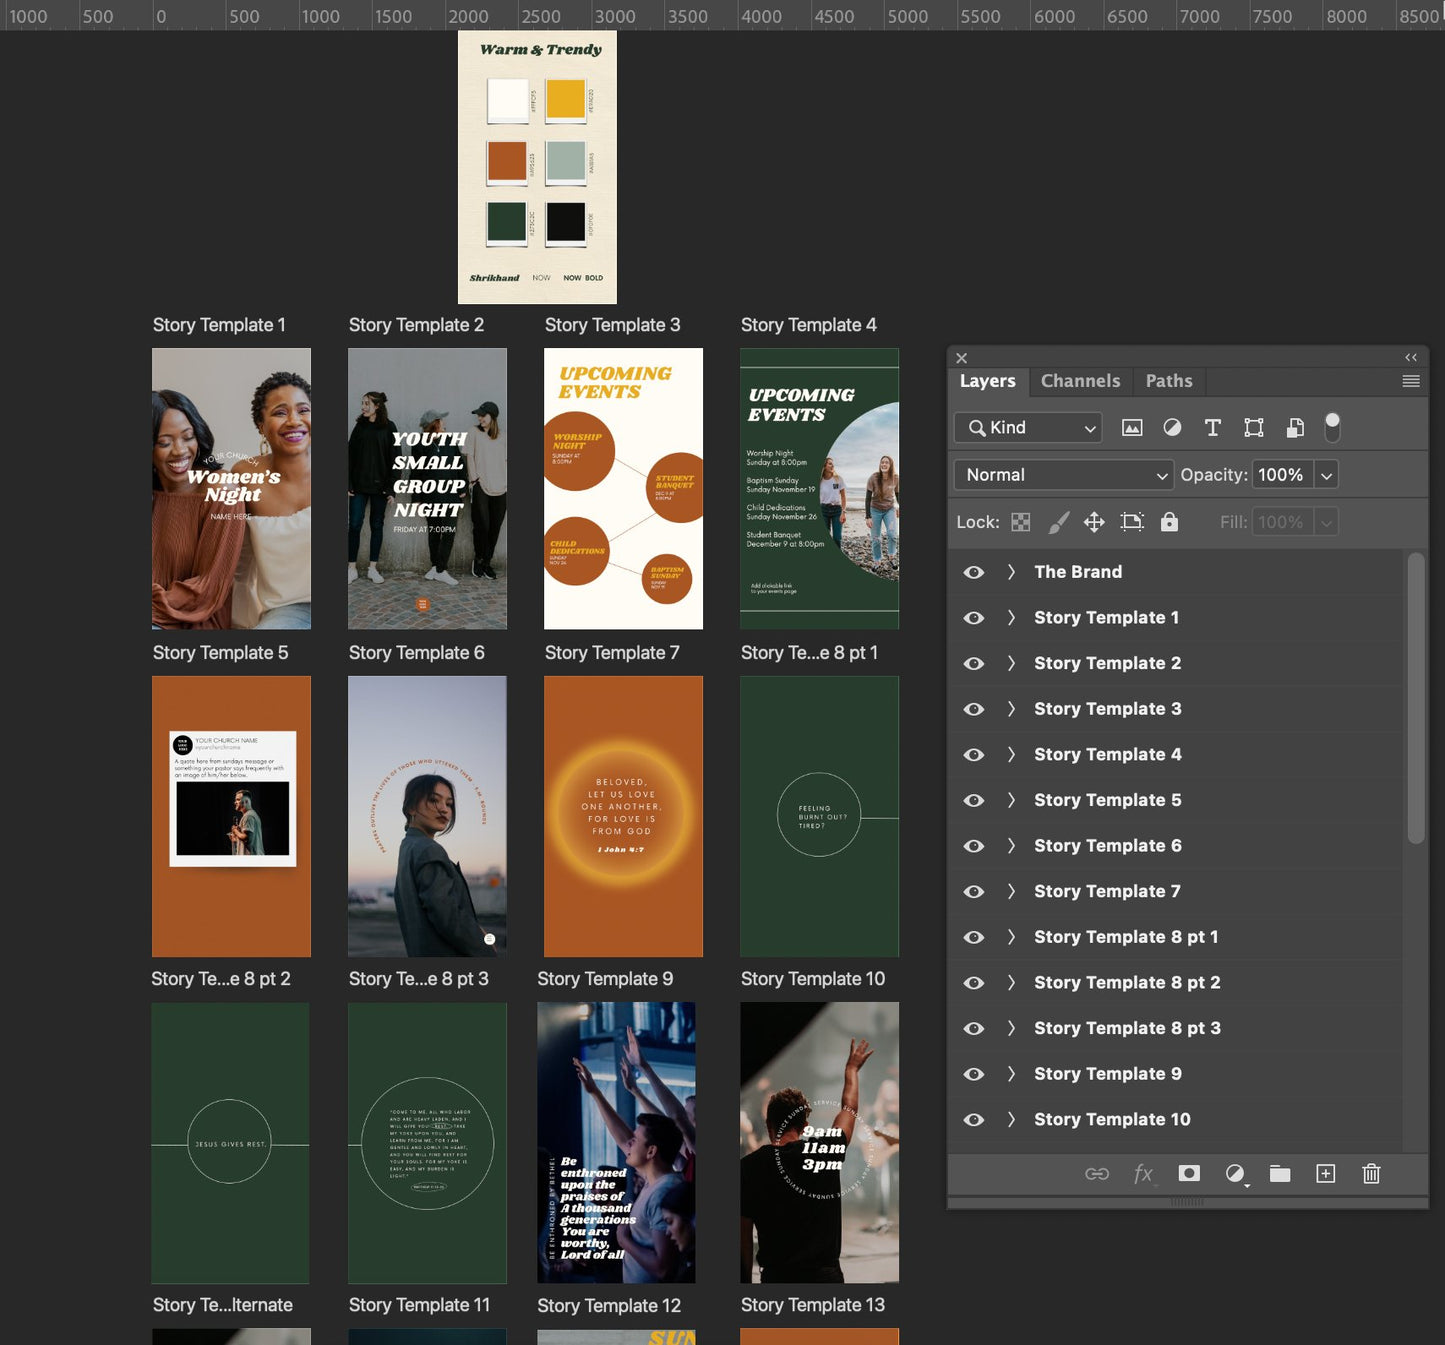Filter layers by type layer icon
The height and width of the screenshot is (1345, 1445).
click(x=1212, y=428)
